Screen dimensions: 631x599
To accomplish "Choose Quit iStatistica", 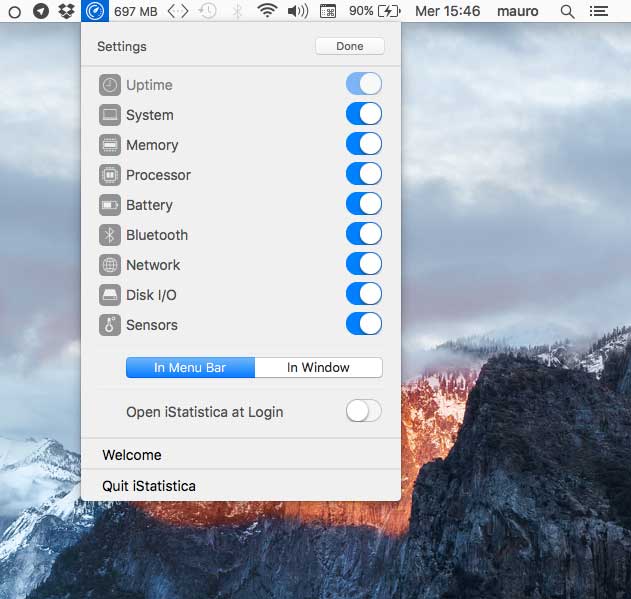I will coord(241,486).
